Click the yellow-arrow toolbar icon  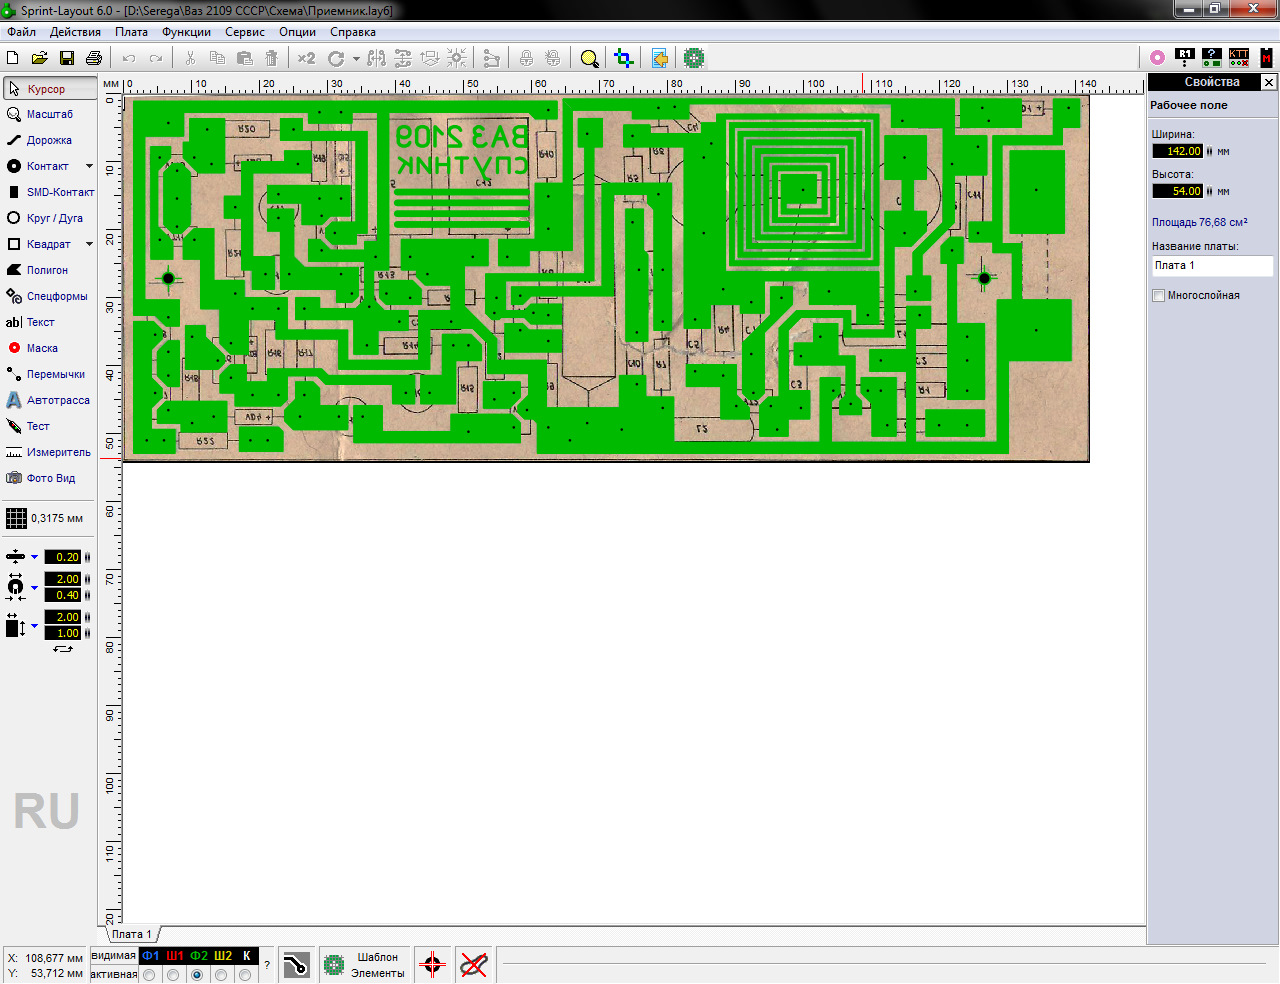tap(660, 58)
